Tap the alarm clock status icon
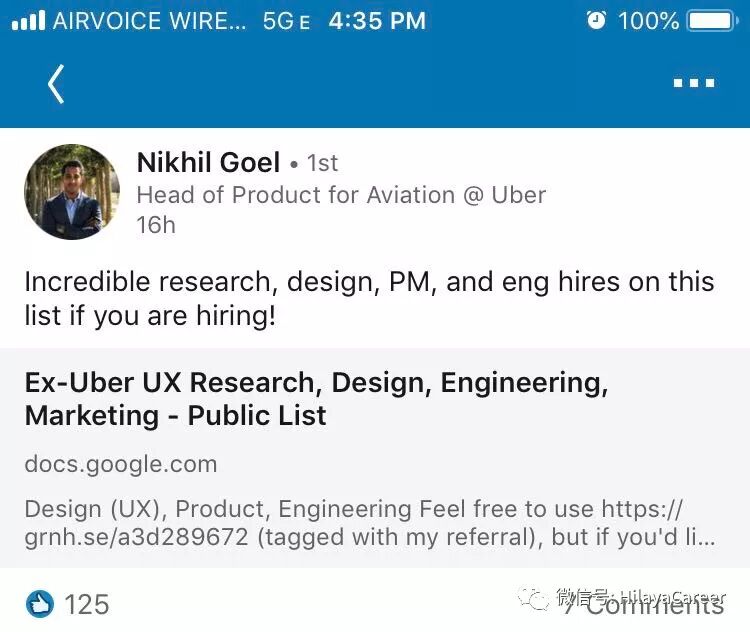This screenshot has height=632, width=750. (x=596, y=21)
